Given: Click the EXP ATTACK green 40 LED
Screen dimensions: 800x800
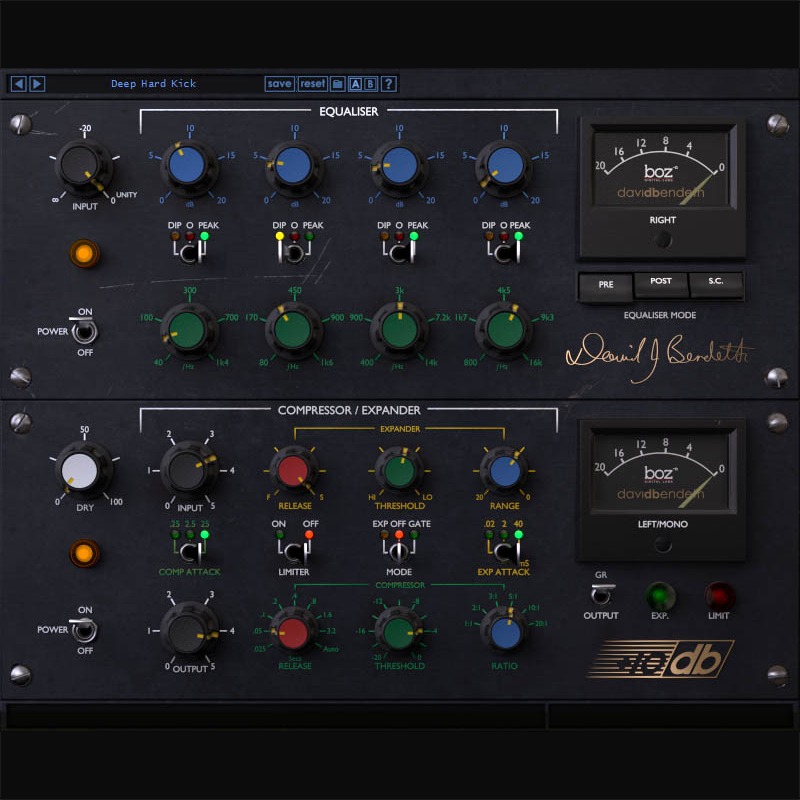Looking at the screenshot, I should click(x=518, y=534).
